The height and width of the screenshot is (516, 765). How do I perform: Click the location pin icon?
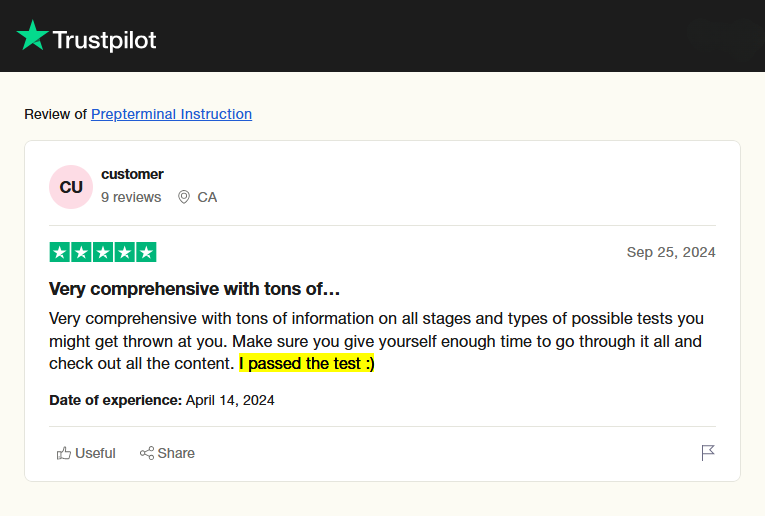click(184, 197)
